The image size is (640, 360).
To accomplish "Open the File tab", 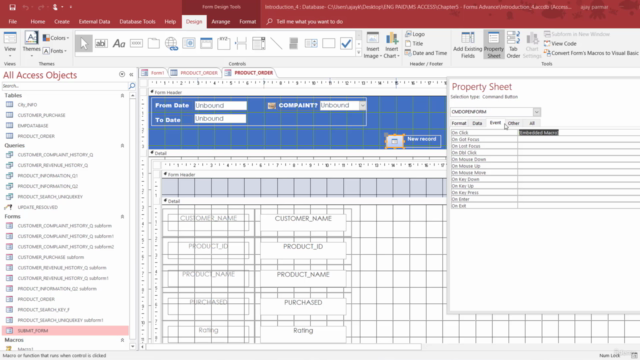I will click(13, 22).
